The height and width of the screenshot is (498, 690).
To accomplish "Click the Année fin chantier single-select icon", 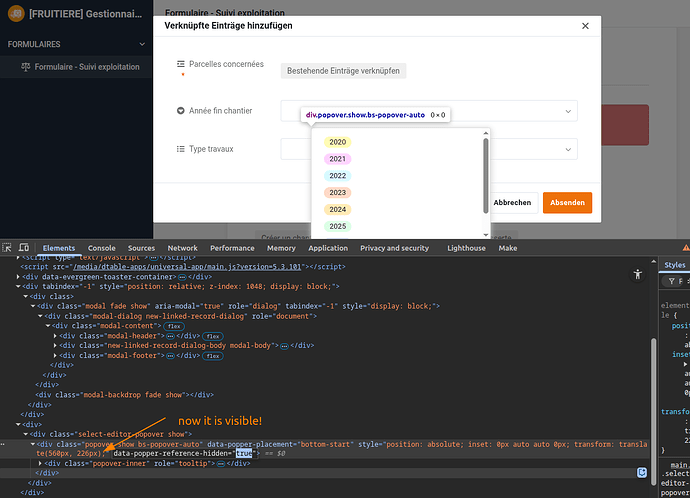I will tap(181, 111).
